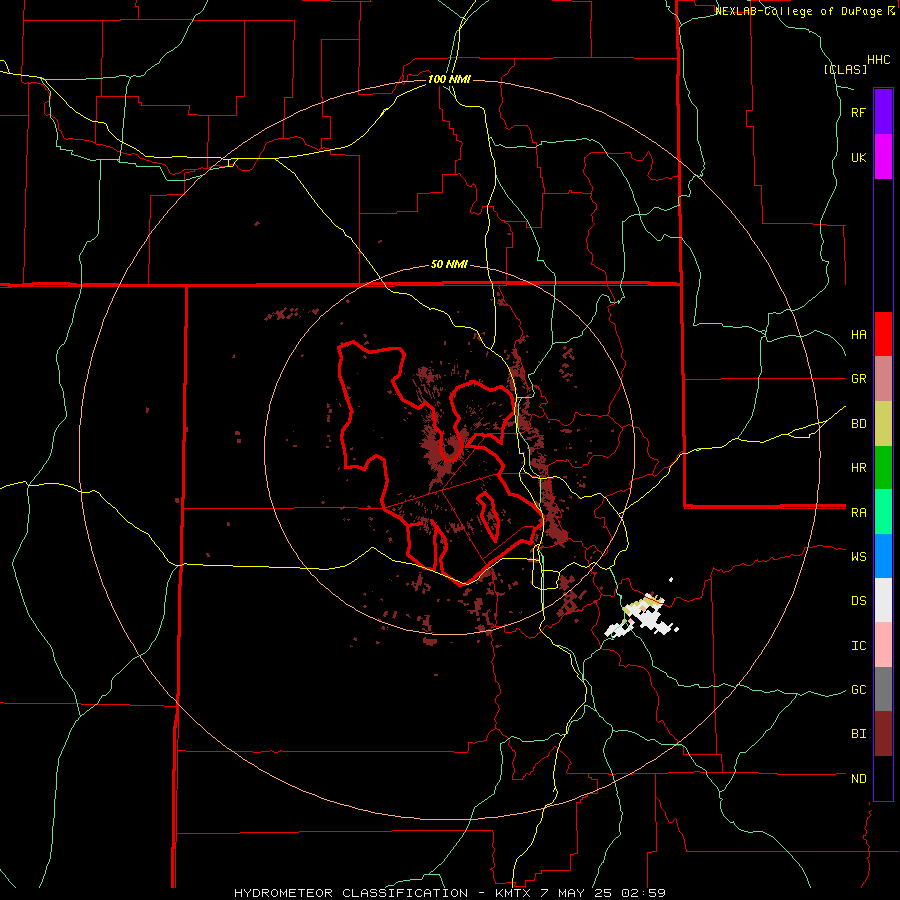Click the RF legend label
This screenshot has width=900, height=900.
[859, 112]
